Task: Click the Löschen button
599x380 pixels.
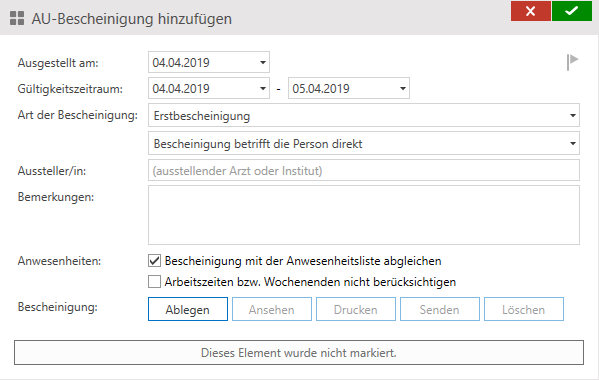Action: point(524,309)
